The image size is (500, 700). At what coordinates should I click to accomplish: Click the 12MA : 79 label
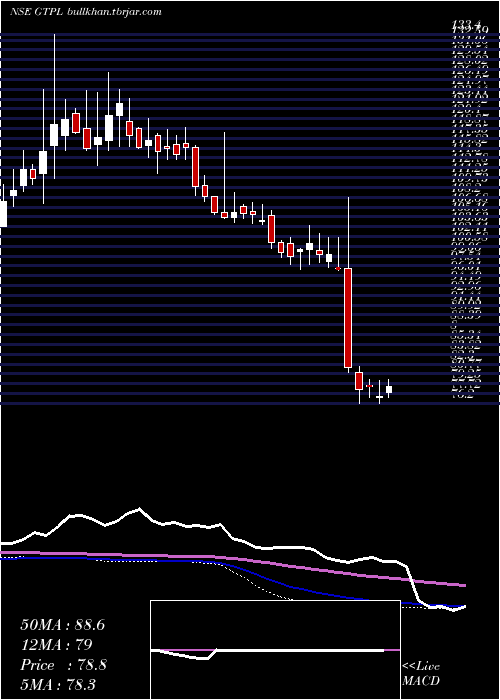[56, 645]
